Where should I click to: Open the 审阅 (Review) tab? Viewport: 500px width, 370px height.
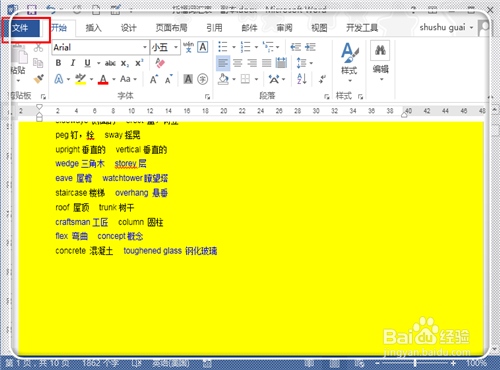(x=284, y=28)
